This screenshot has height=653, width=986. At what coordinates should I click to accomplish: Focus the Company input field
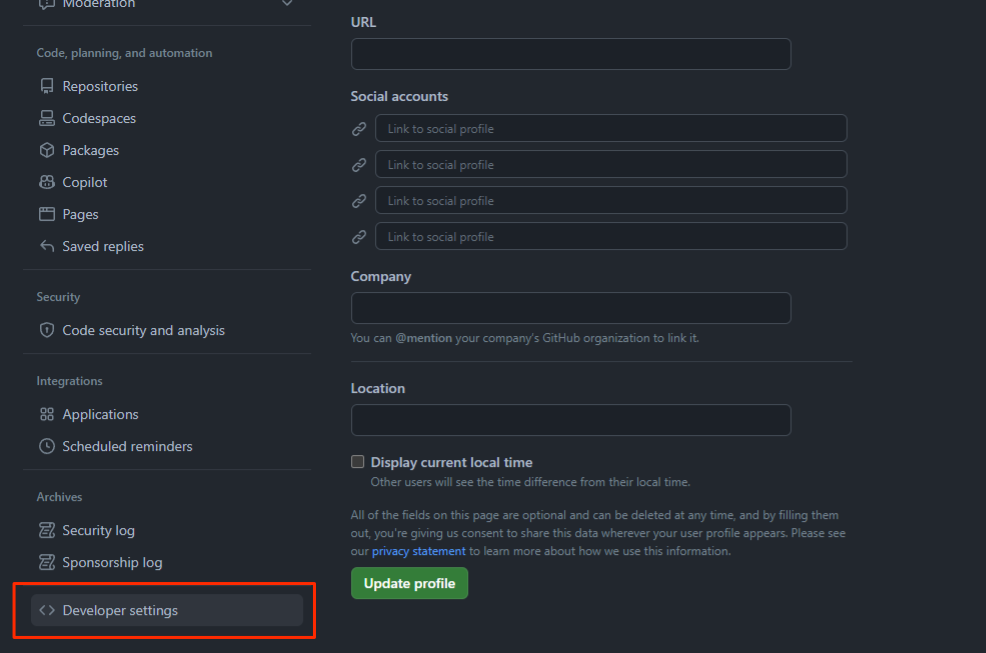(x=571, y=308)
